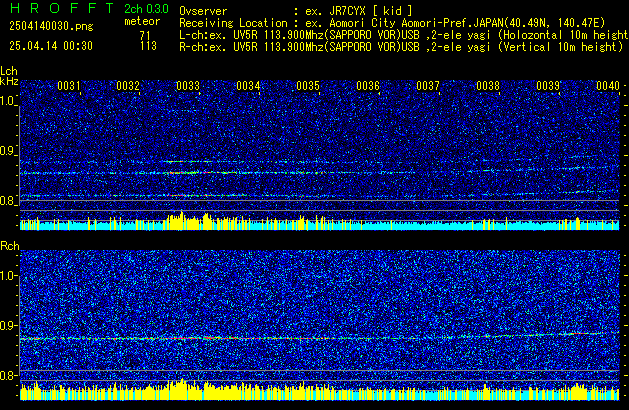
Task: Go to the 0038 time marker
Action: click(488, 86)
